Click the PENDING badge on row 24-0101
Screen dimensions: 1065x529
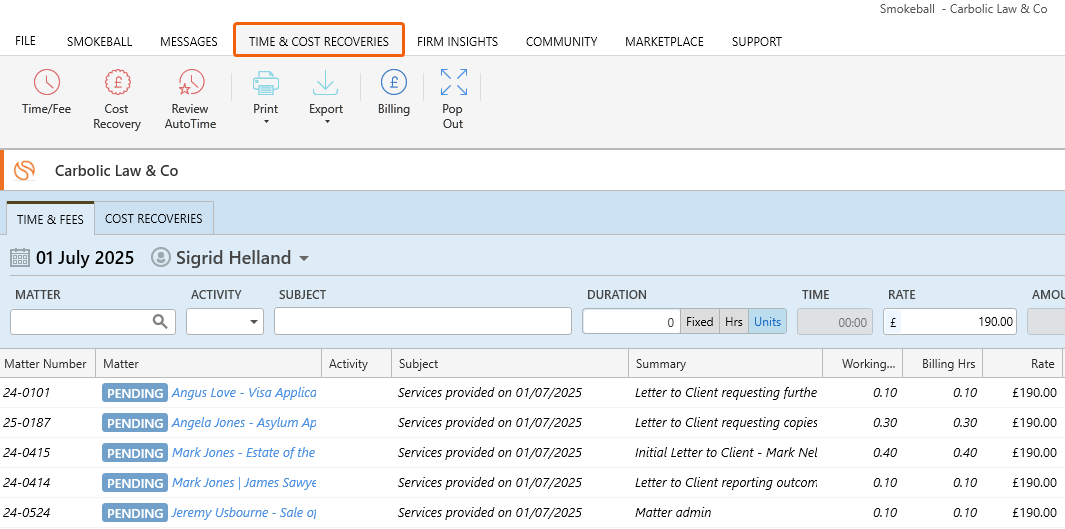coord(134,393)
